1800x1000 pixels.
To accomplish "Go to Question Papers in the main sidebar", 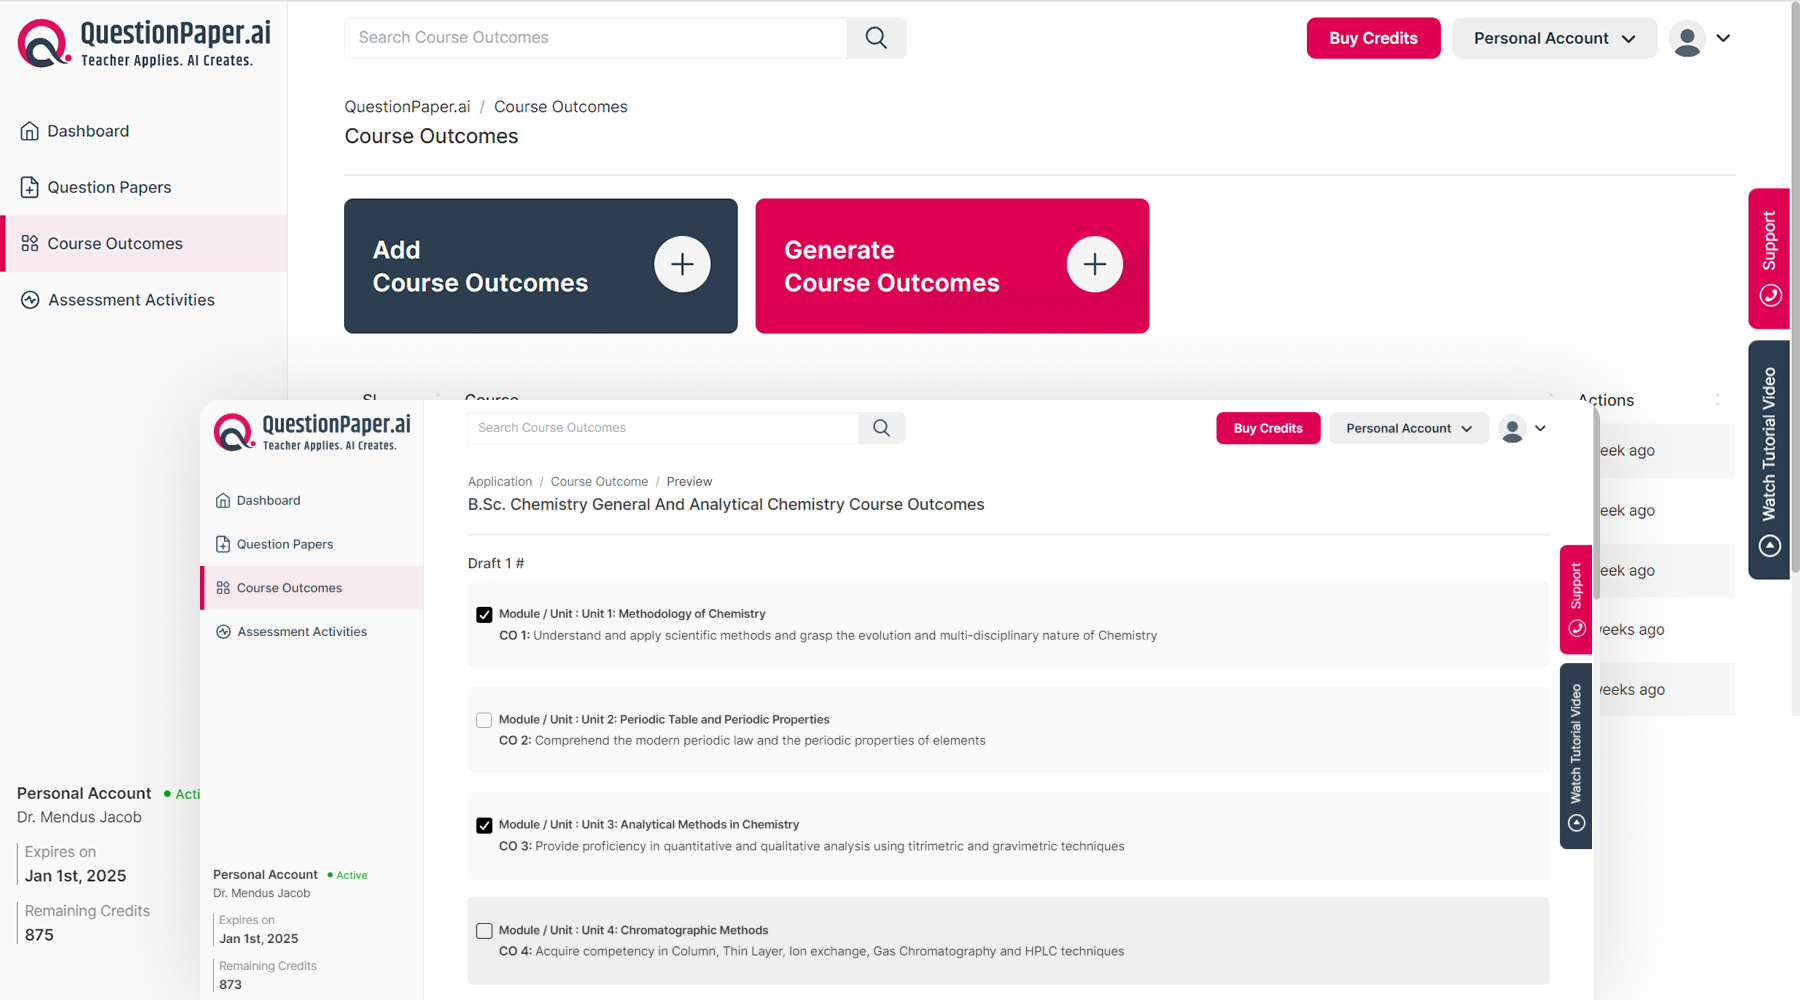I will click(x=109, y=187).
